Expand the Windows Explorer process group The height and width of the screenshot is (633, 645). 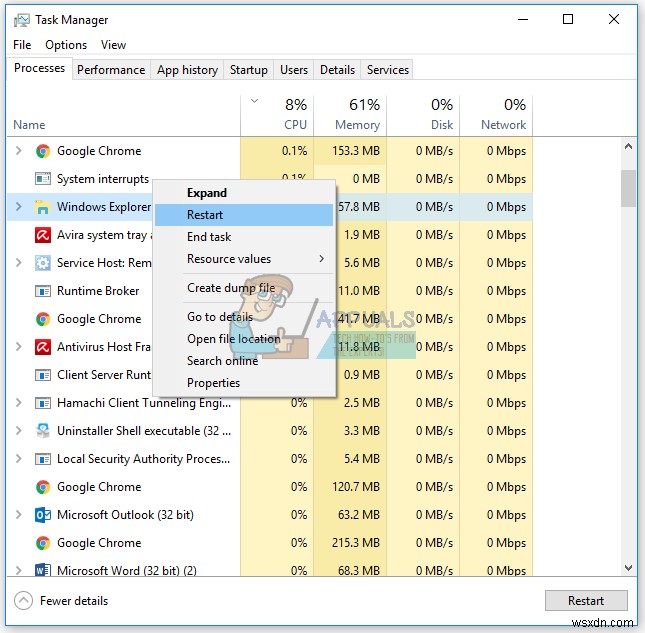[x=19, y=206]
